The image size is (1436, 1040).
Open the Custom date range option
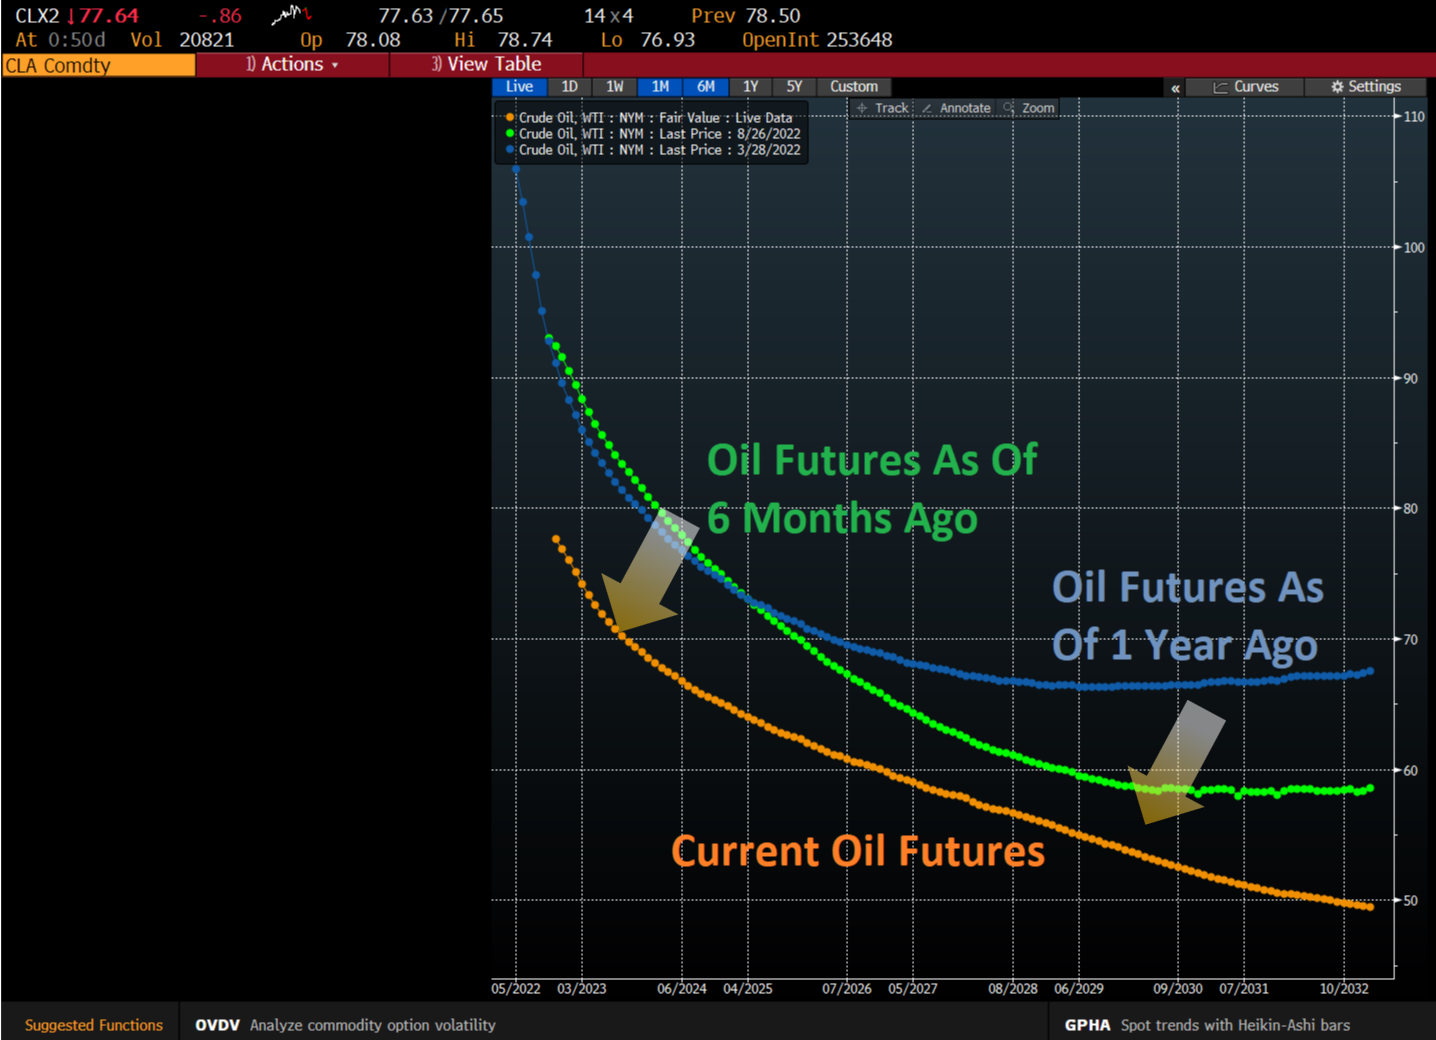[x=853, y=87]
